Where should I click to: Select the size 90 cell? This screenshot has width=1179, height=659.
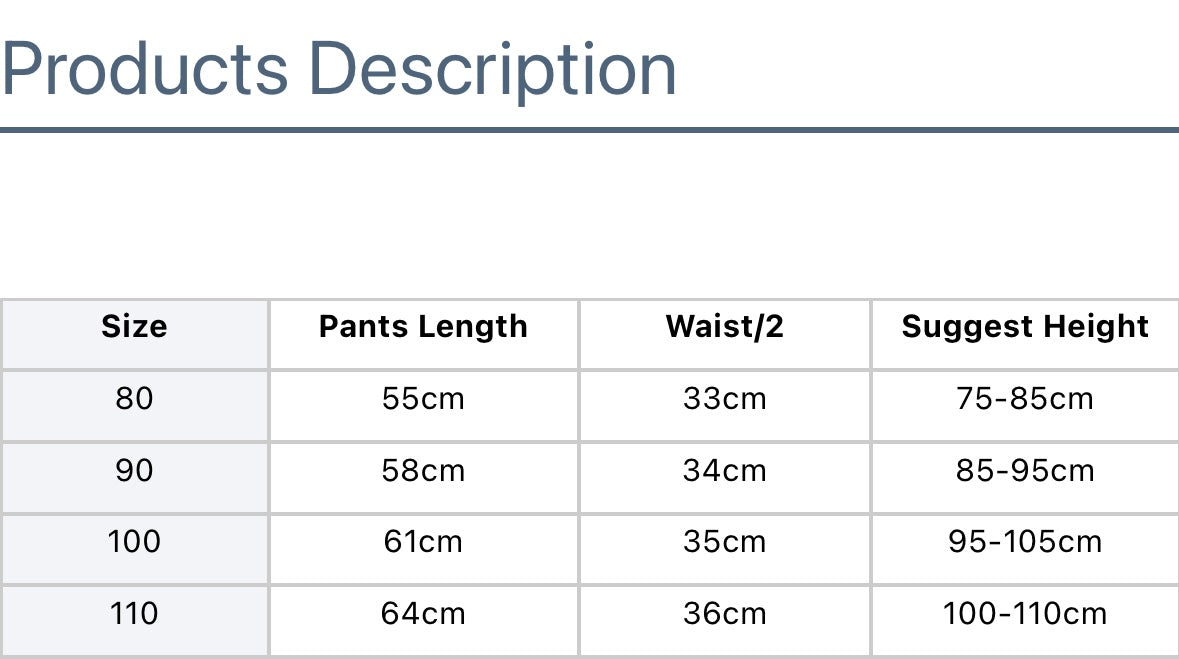click(134, 470)
